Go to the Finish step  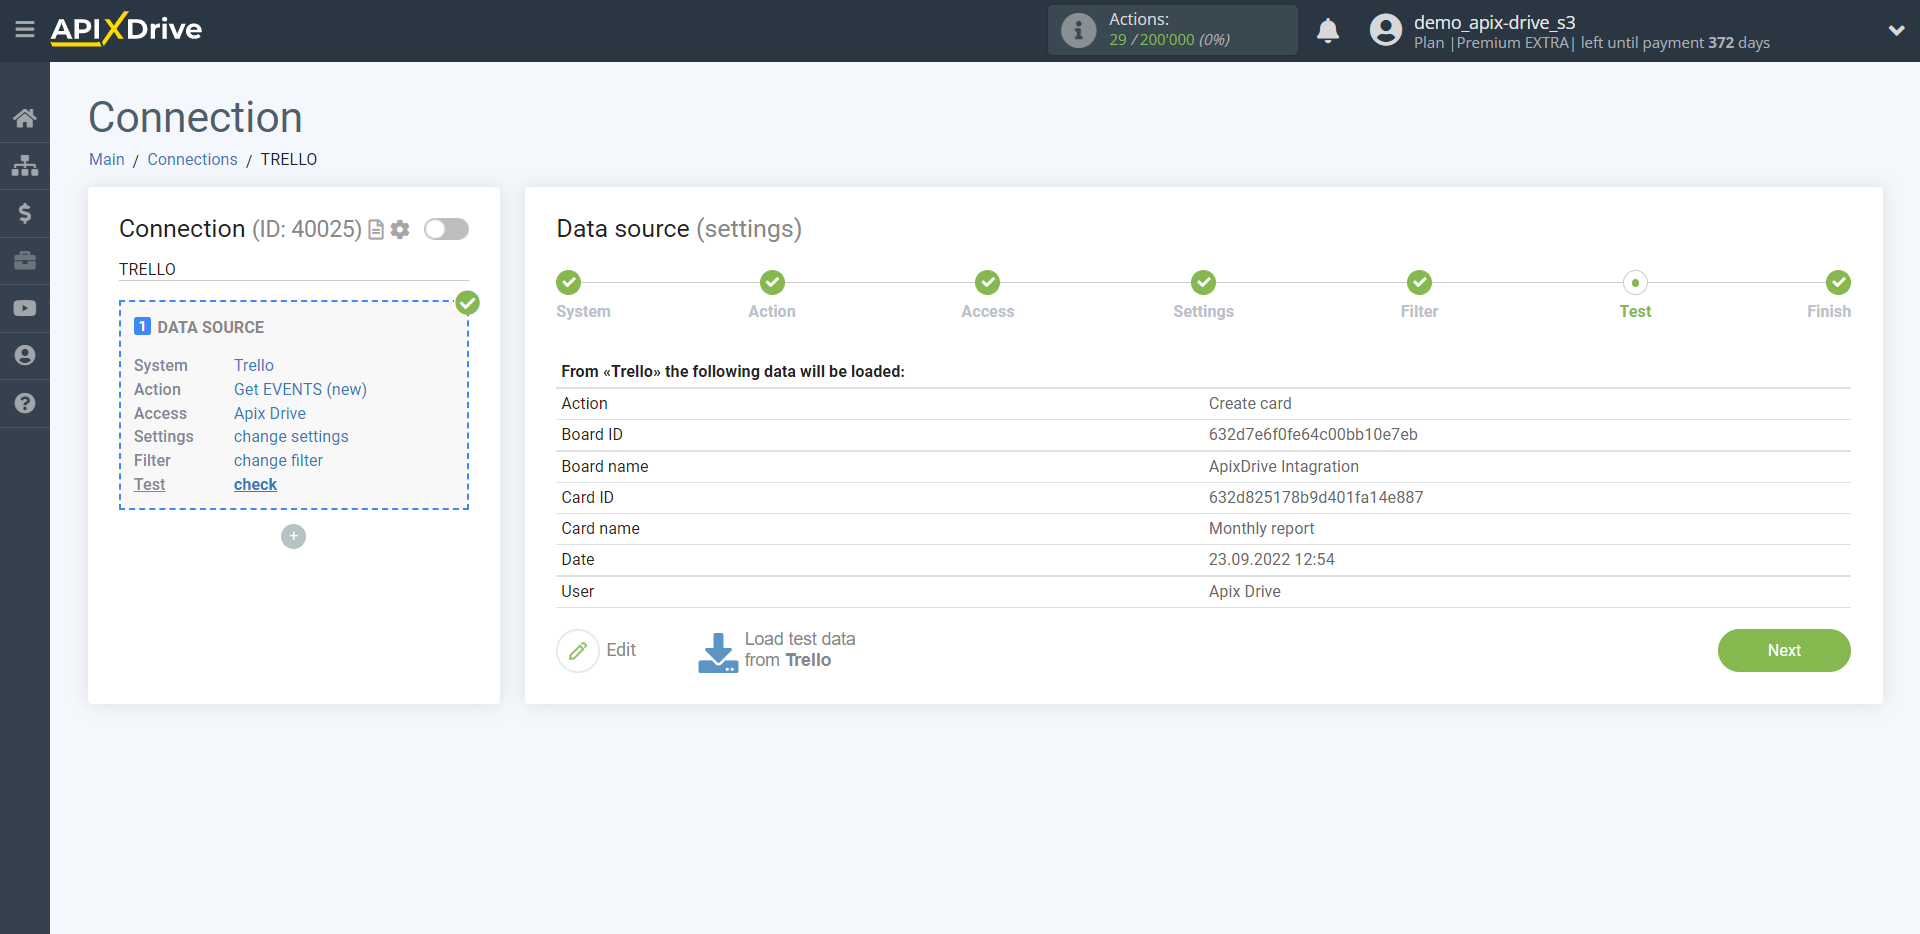1838,282
